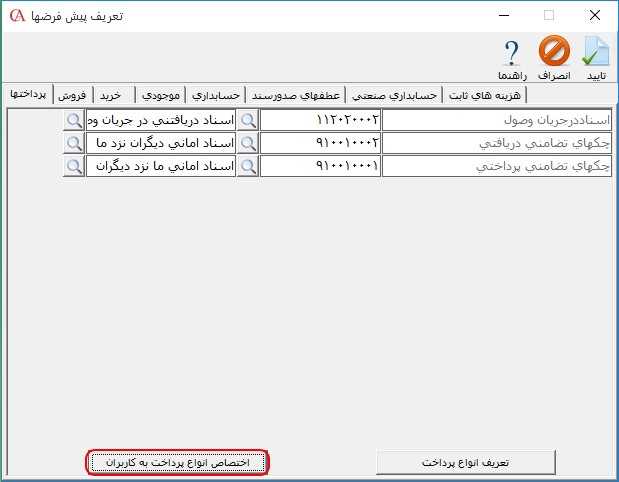Image resolution: width=619 pixels, height=482 pixels.
Task: Open the موجودي tab
Action: click(160, 94)
